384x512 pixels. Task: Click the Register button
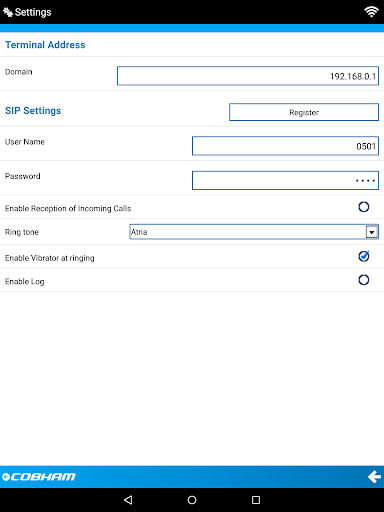(304, 112)
